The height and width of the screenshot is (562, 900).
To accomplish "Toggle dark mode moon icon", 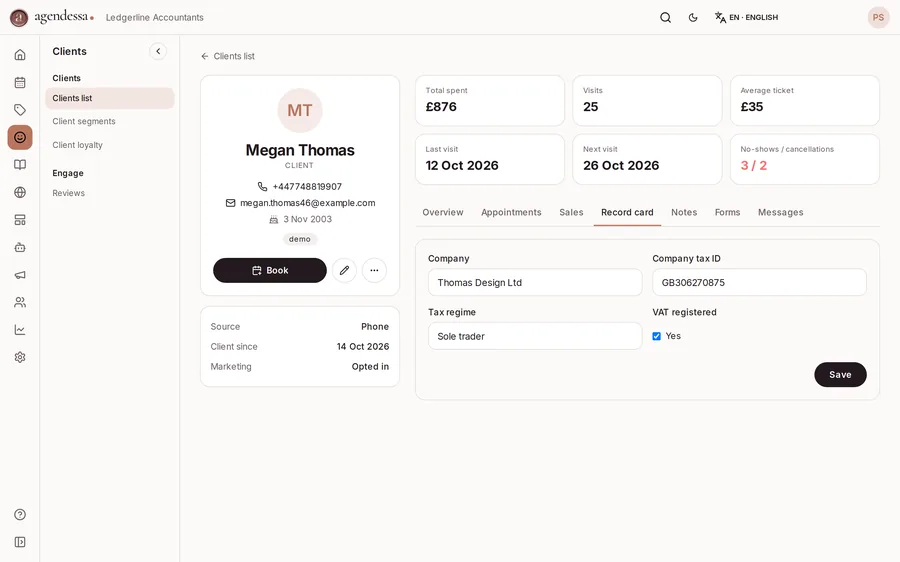I will [693, 17].
